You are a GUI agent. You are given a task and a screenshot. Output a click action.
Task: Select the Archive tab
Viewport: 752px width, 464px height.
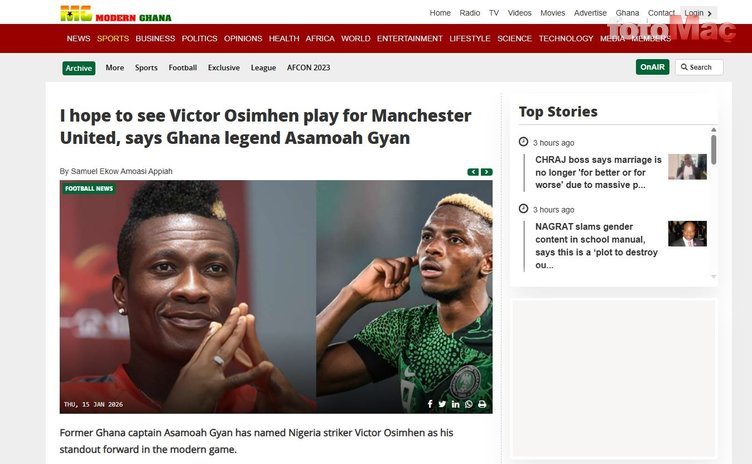click(79, 68)
